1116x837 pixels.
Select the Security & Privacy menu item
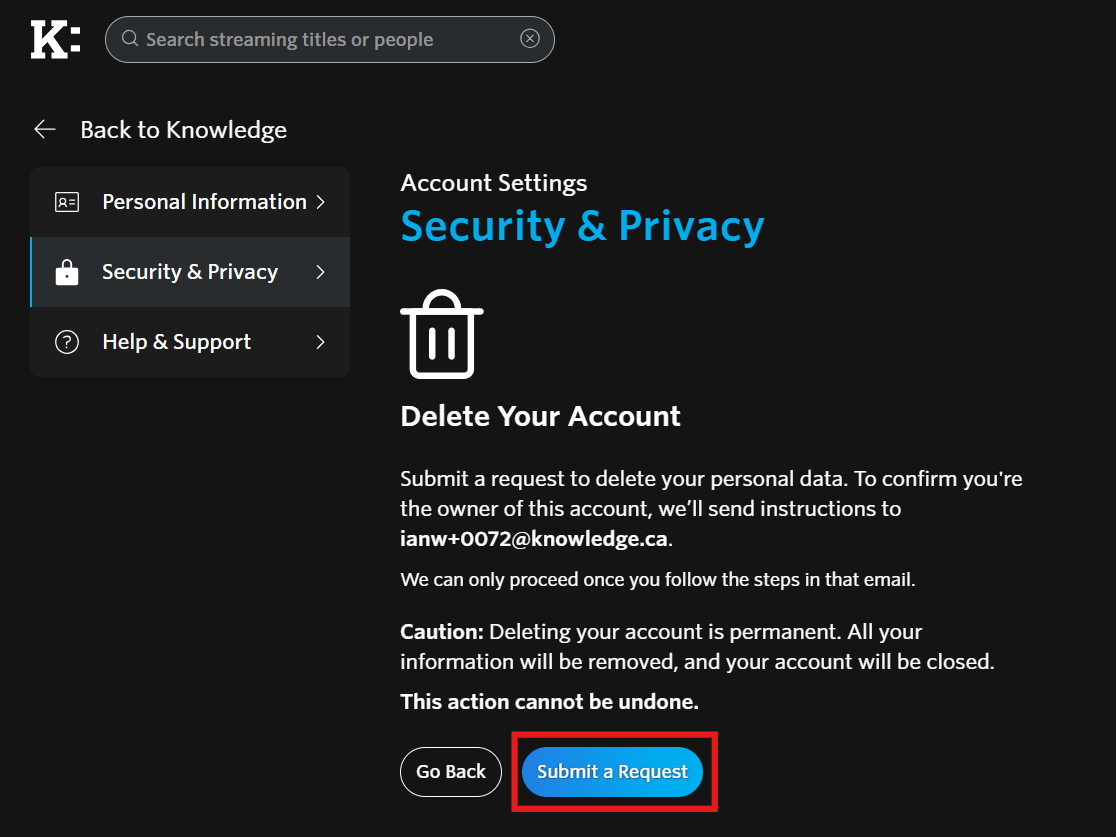click(x=190, y=272)
